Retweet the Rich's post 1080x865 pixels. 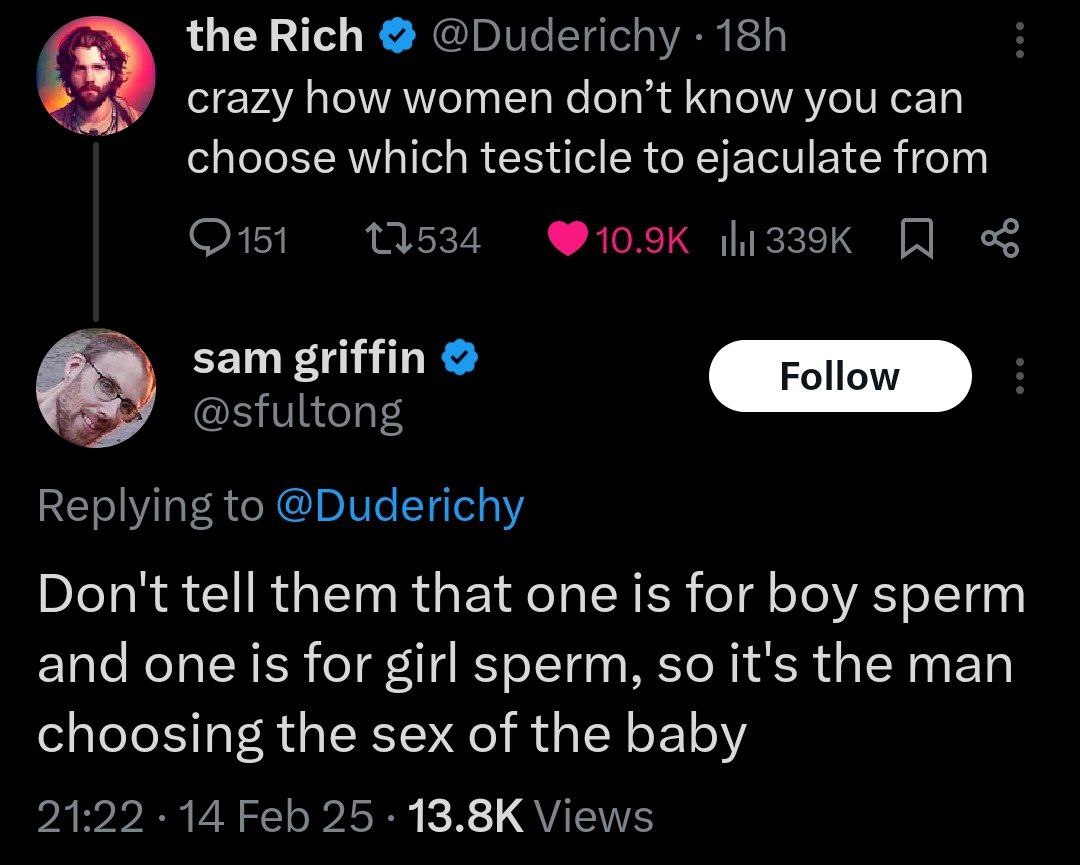(x=422, y=239)
